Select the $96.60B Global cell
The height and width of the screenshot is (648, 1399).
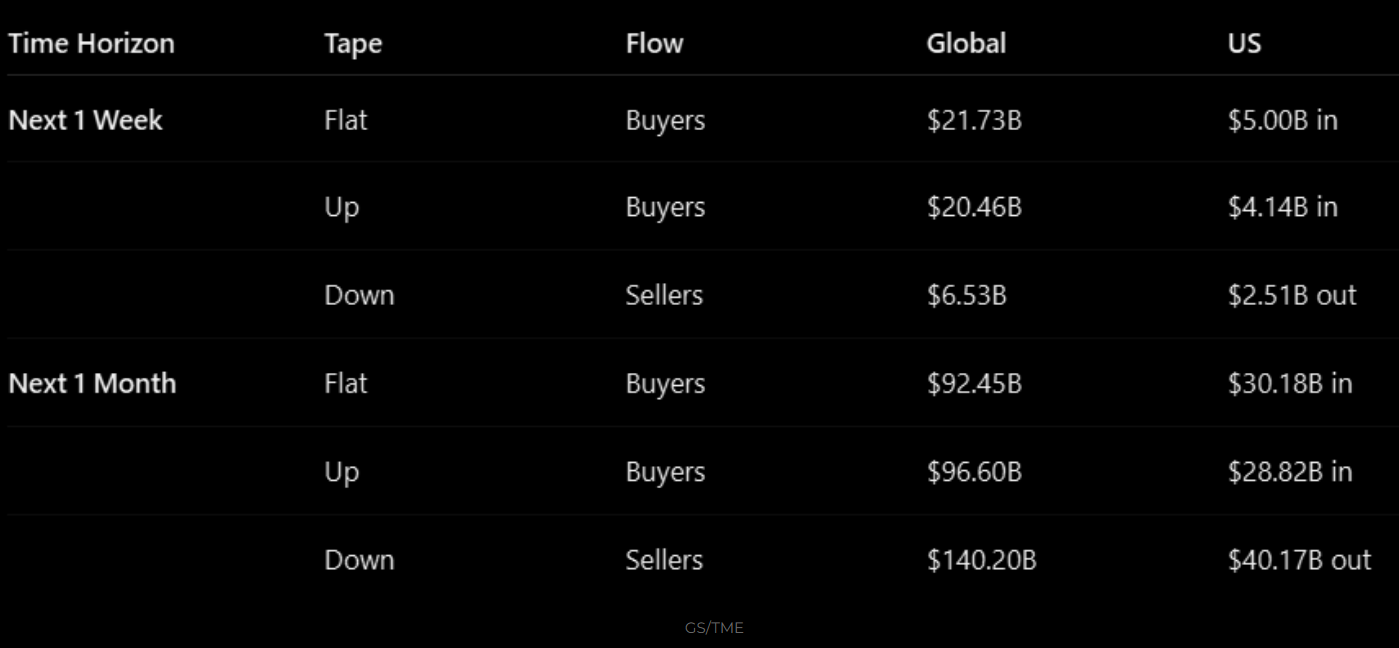click(974, 472)
